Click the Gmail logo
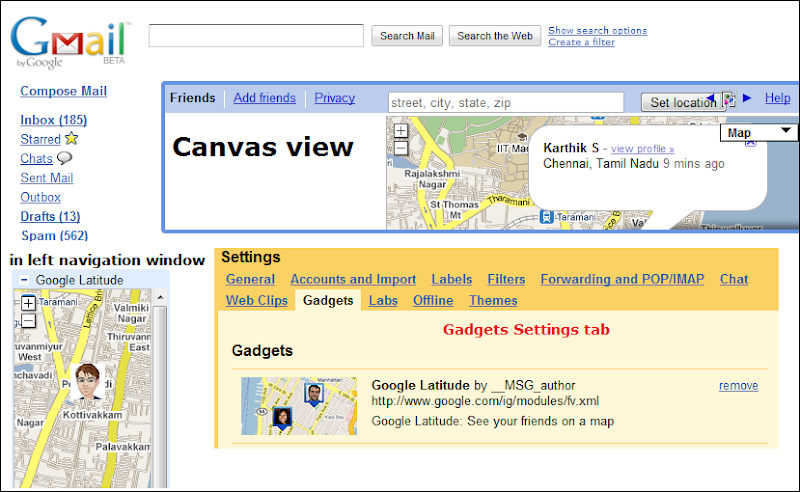The image size is (800, 492). [70, 43]
